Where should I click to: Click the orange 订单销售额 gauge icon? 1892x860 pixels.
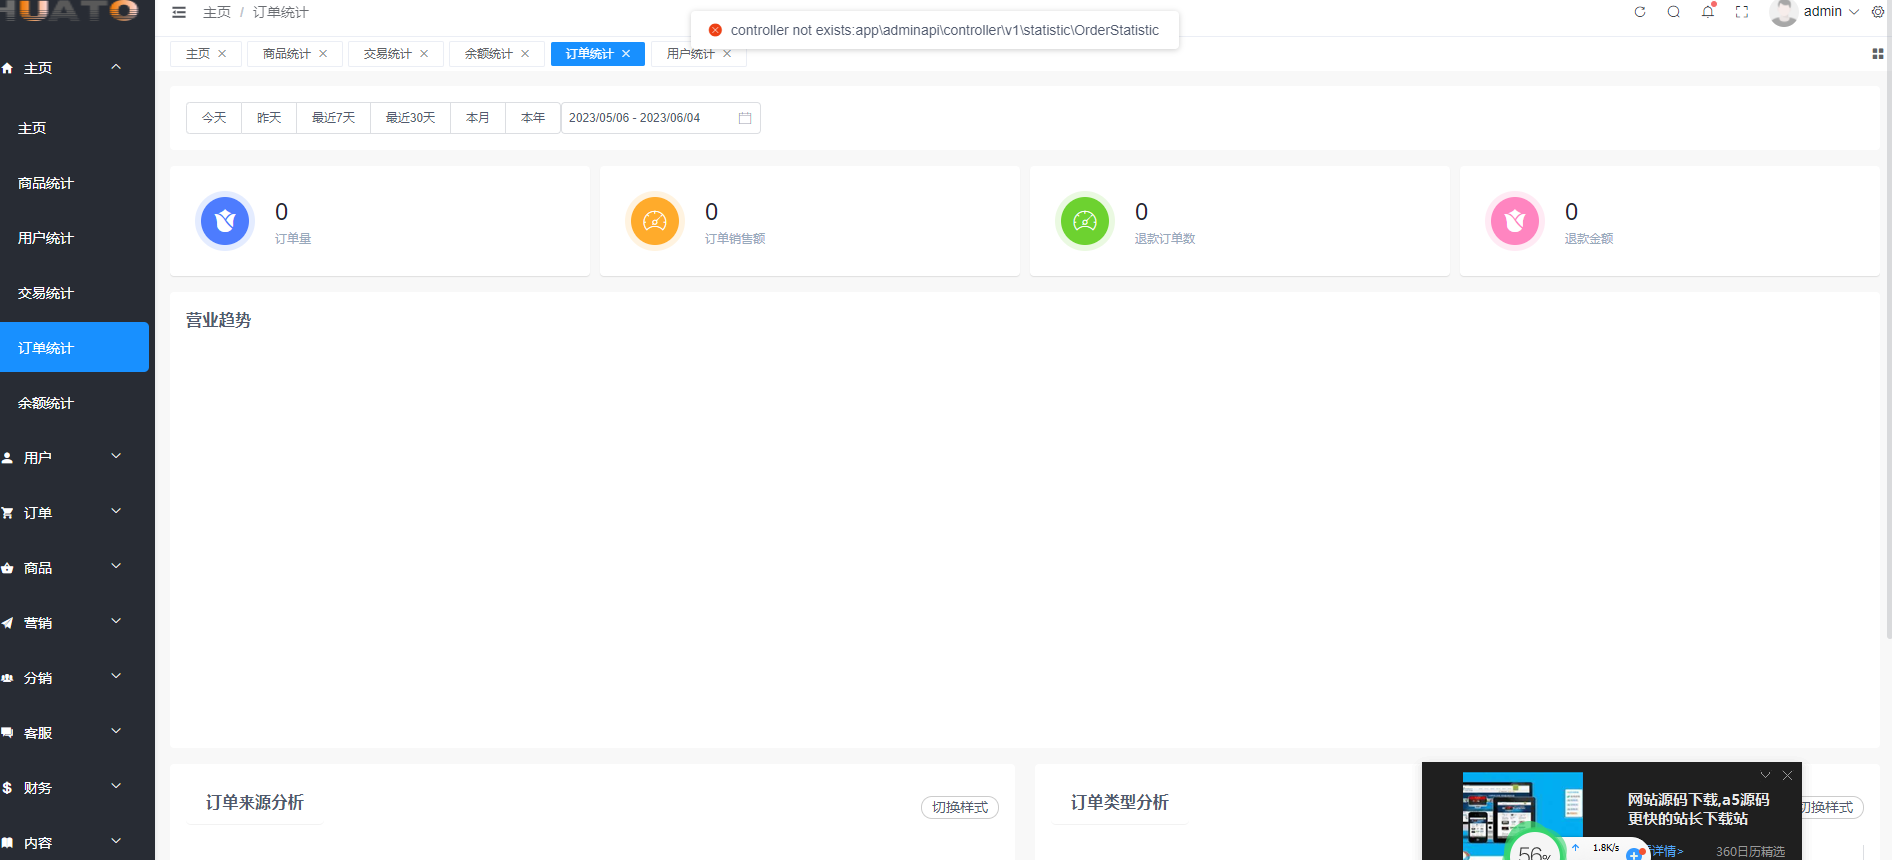tap(655, 221)
